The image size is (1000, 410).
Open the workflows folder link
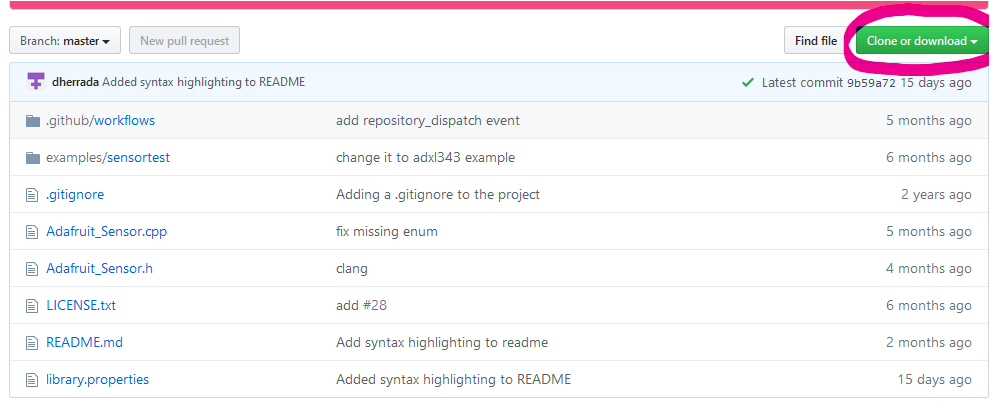pyautogui.click(x=125, y=121)
